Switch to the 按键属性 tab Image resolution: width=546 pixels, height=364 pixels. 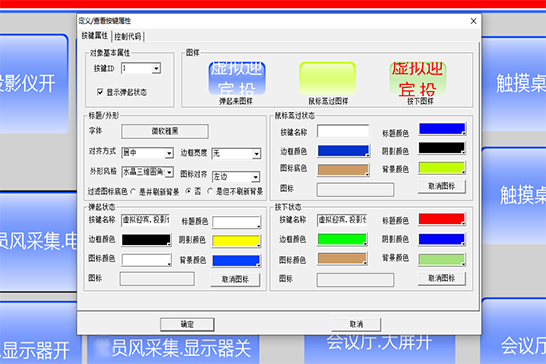(95, 36)
